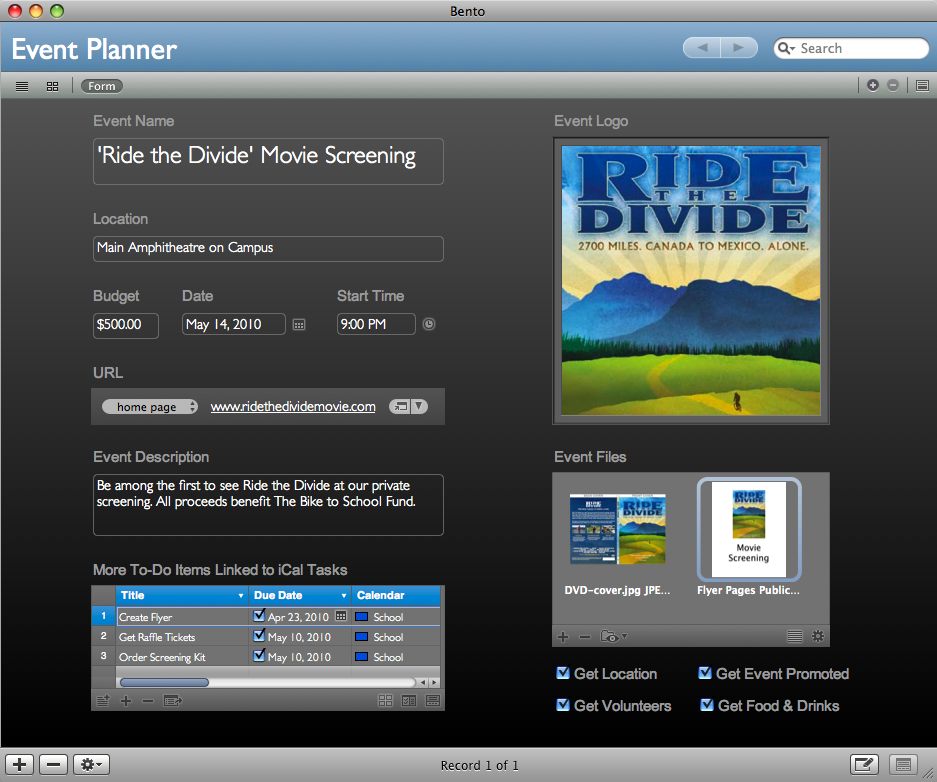Screen dimensions: 937x782
Task: Switch to split grid view icon
Action: coord(52,86)
